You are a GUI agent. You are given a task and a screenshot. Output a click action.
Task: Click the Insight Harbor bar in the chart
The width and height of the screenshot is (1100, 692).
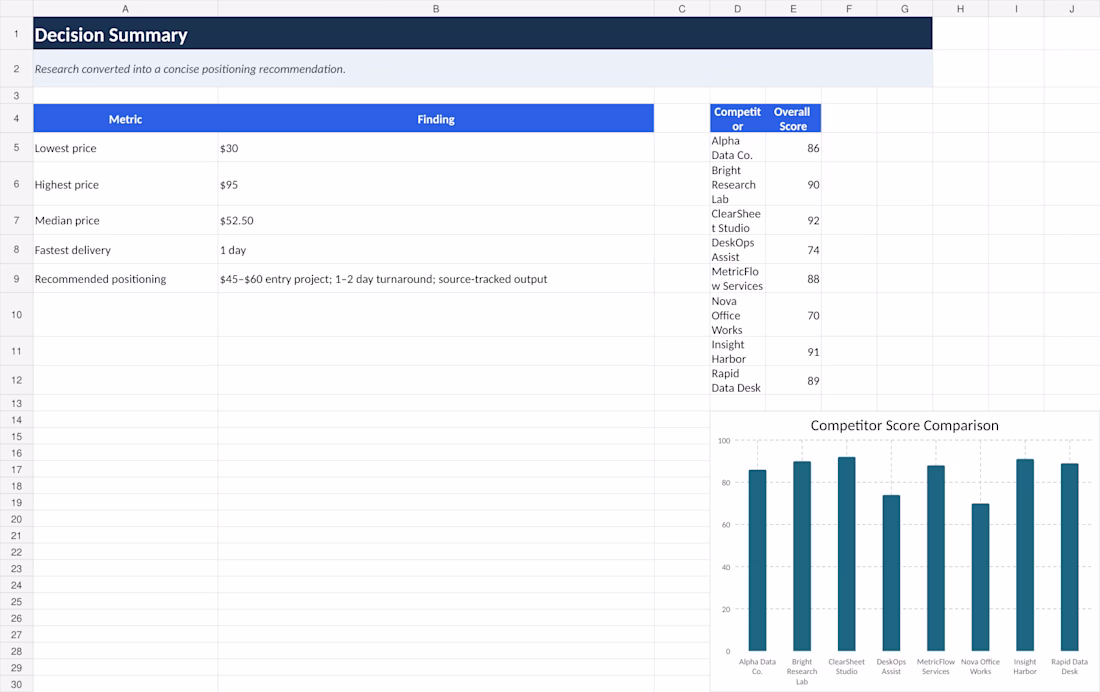click(x=1025, y=555)
